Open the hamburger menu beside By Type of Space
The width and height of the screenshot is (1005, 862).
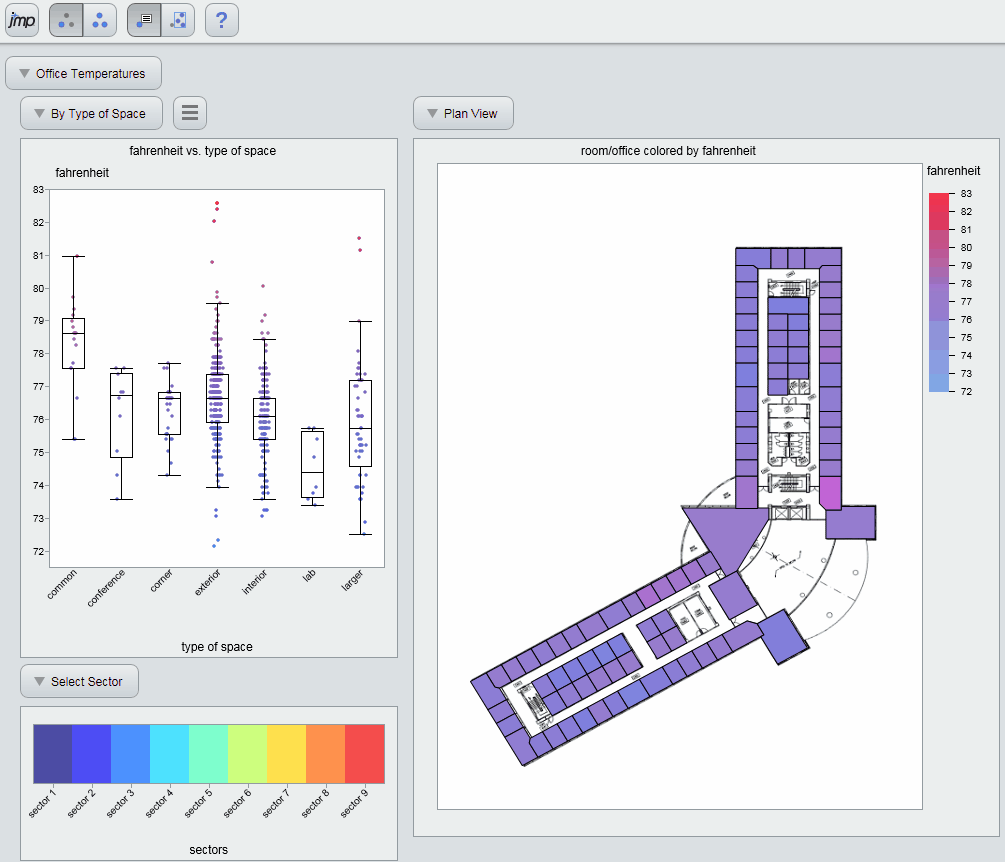click(190, 113)
